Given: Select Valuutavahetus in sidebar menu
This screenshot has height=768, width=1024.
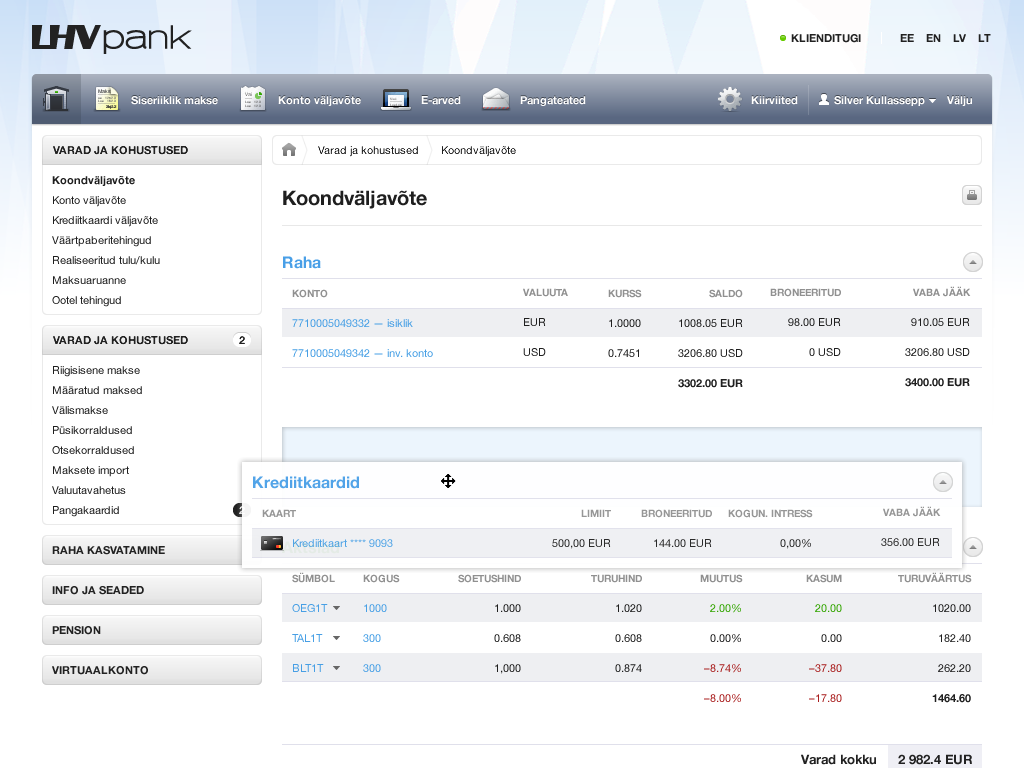Looking at the screenshot, I should [89, 490].
